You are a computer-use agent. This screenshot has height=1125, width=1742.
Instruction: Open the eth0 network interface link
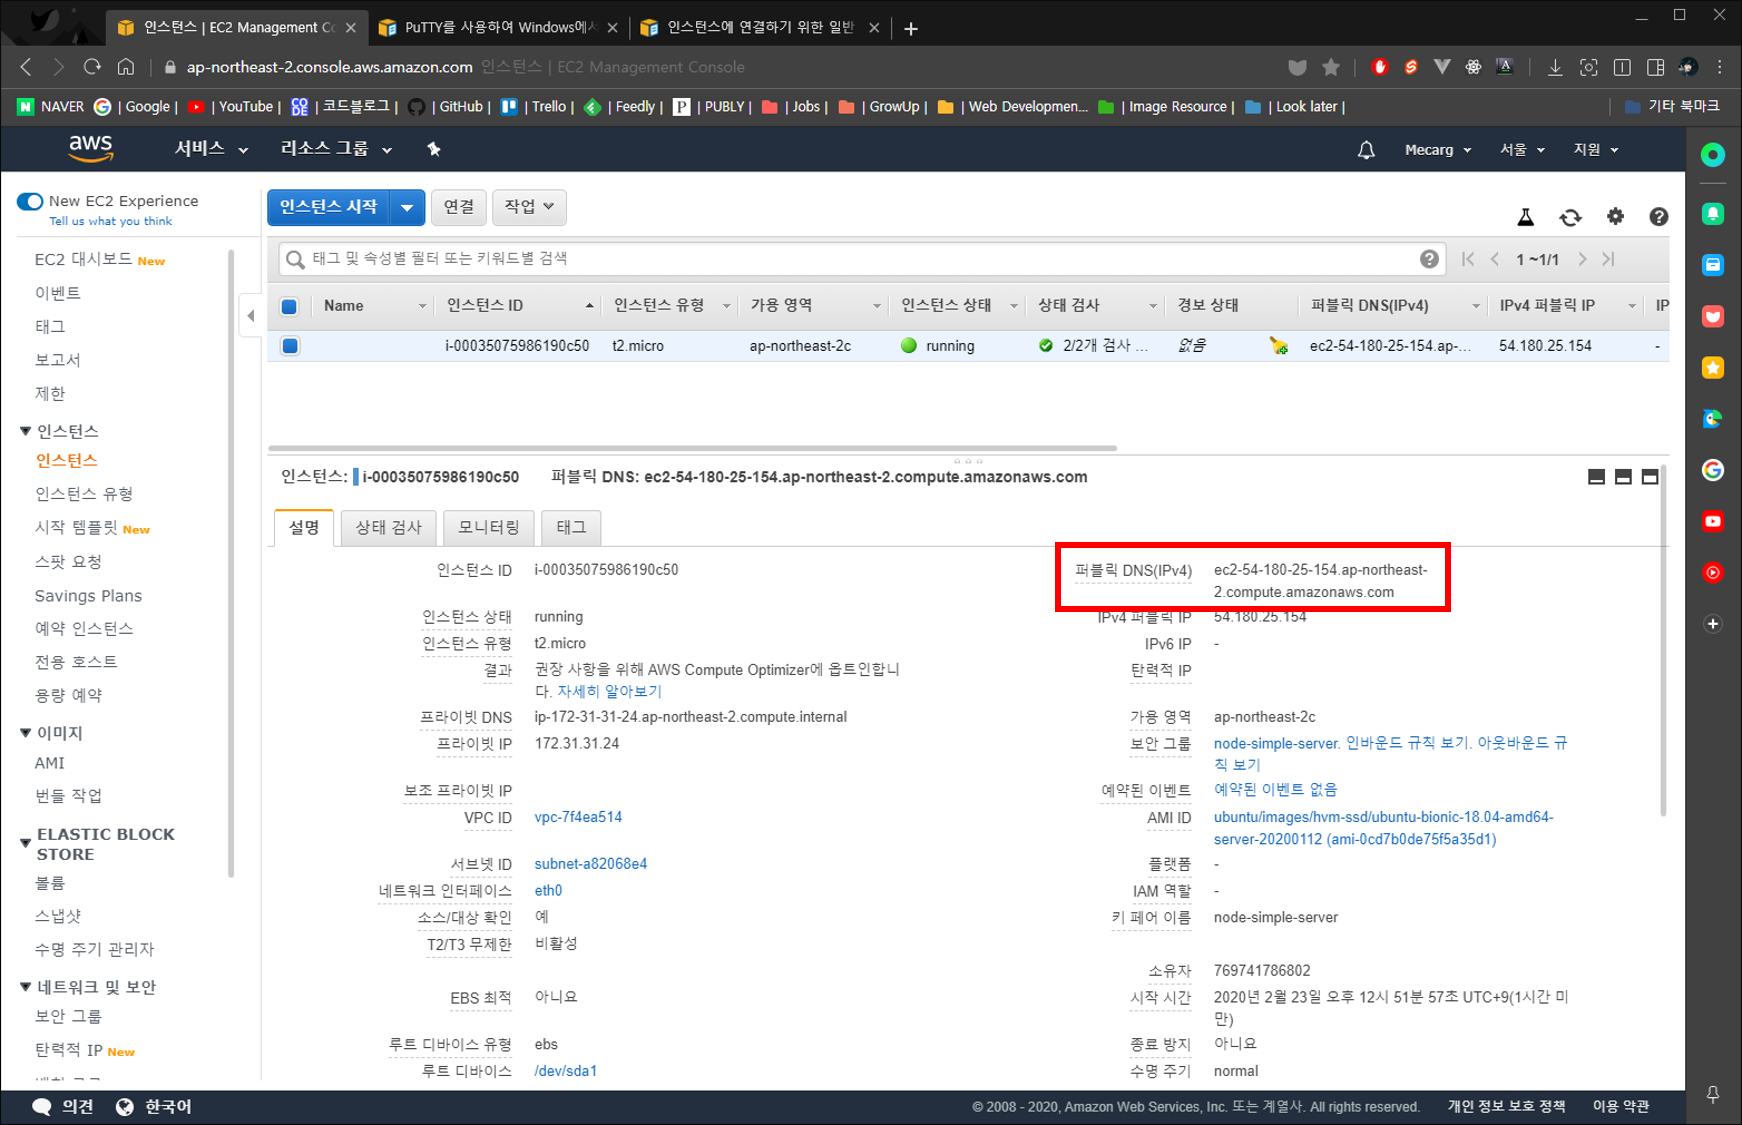(548, 890)
